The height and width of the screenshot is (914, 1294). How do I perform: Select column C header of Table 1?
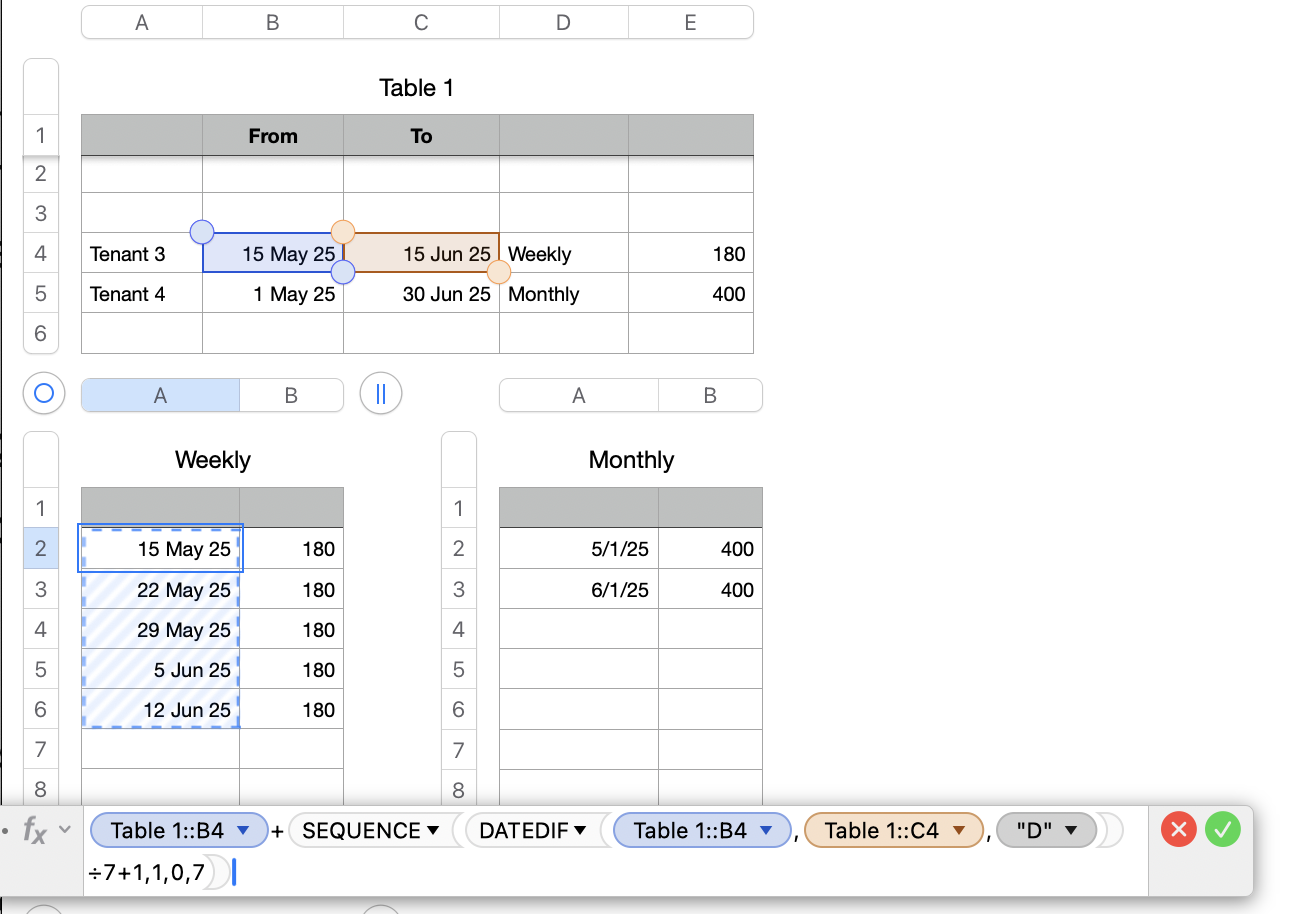click(x=421, y=22)
